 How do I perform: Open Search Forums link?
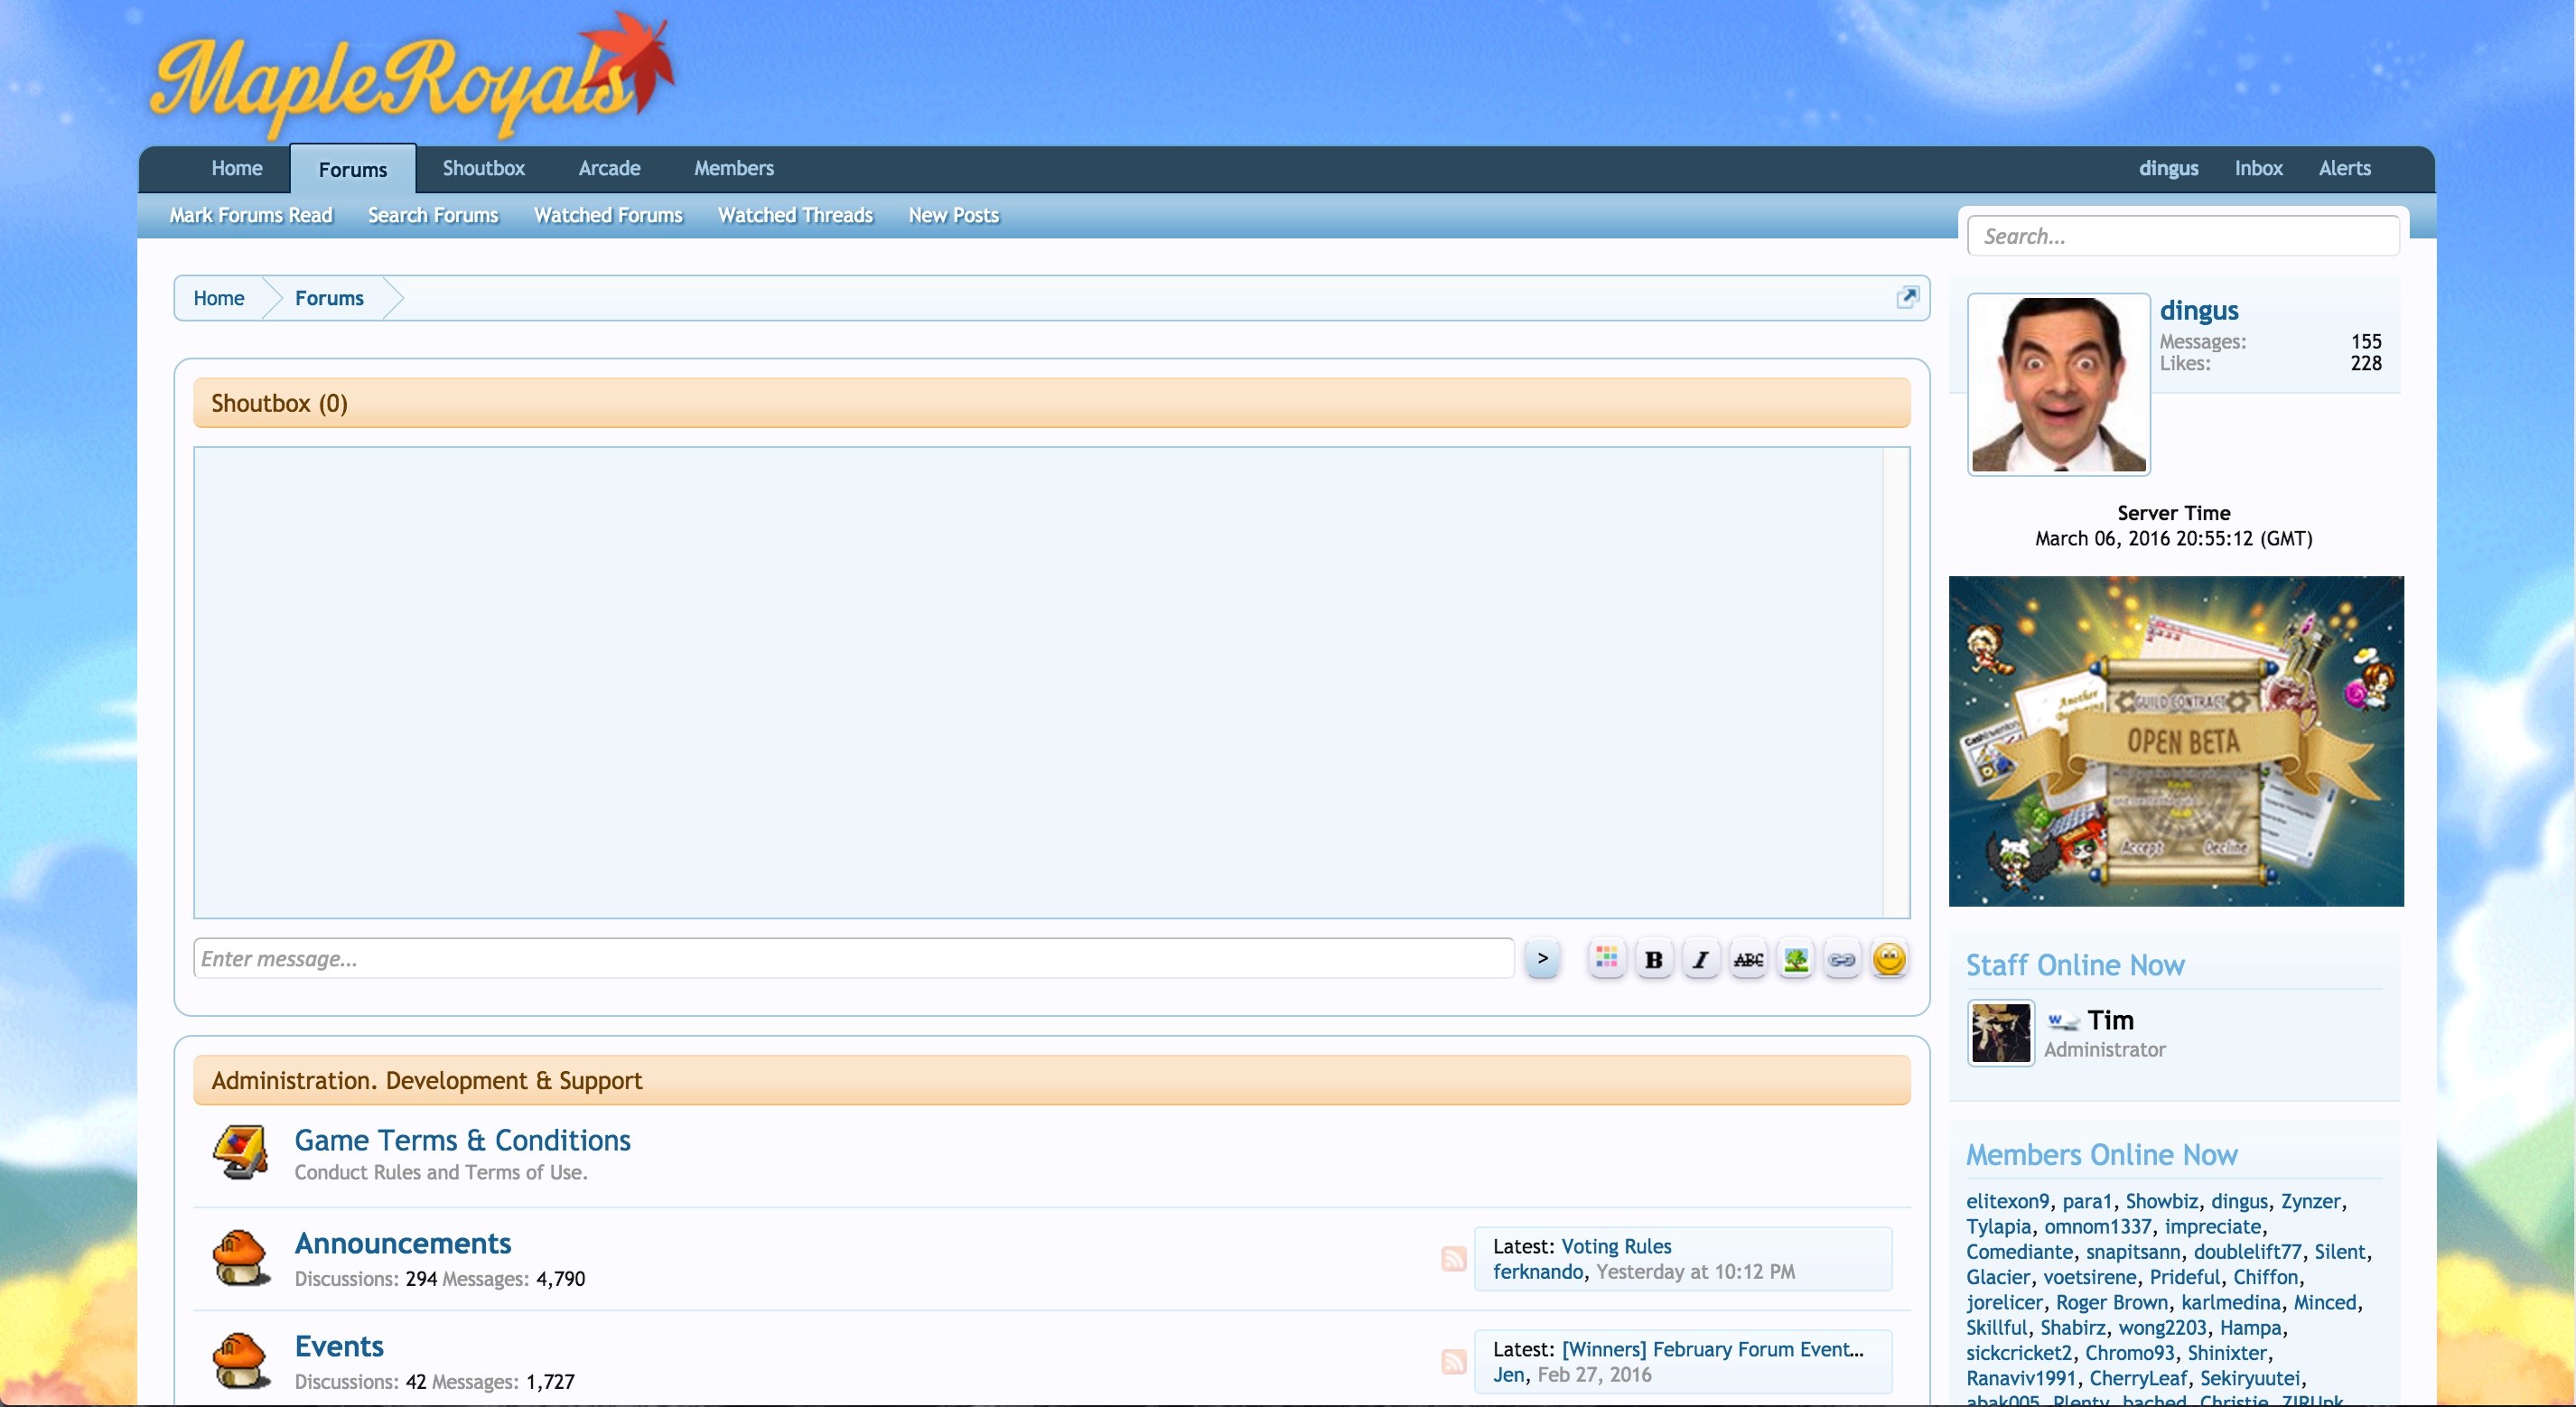pyautogui.click(x=433, y=215)
